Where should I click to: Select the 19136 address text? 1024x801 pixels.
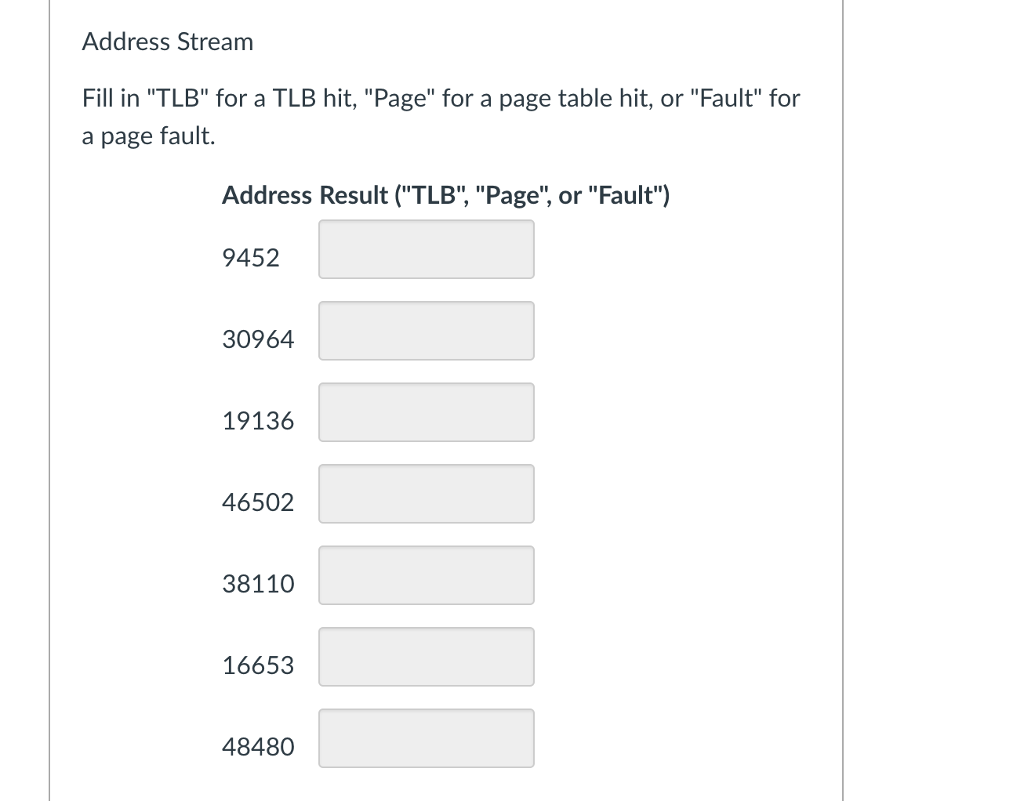tap(258, 421)
